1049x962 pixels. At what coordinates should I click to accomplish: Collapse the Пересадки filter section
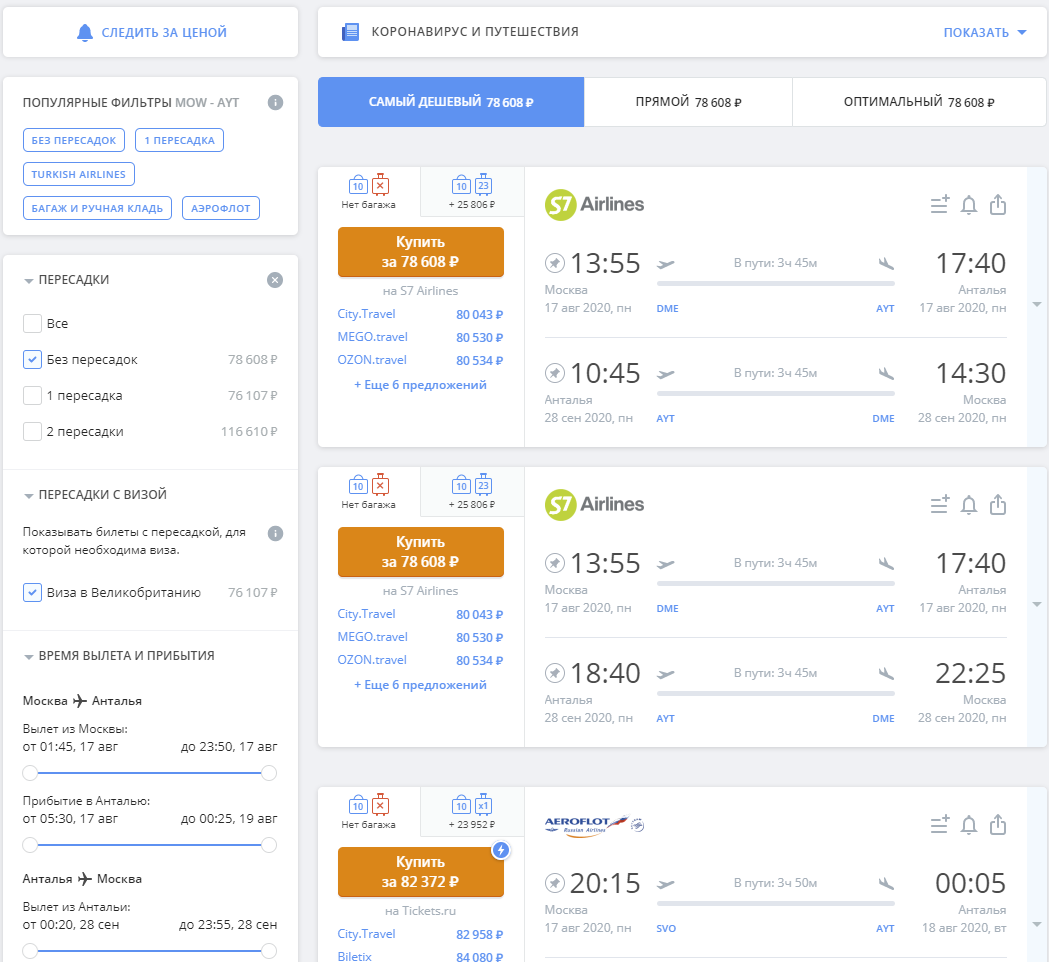click(x=66, y=280)
